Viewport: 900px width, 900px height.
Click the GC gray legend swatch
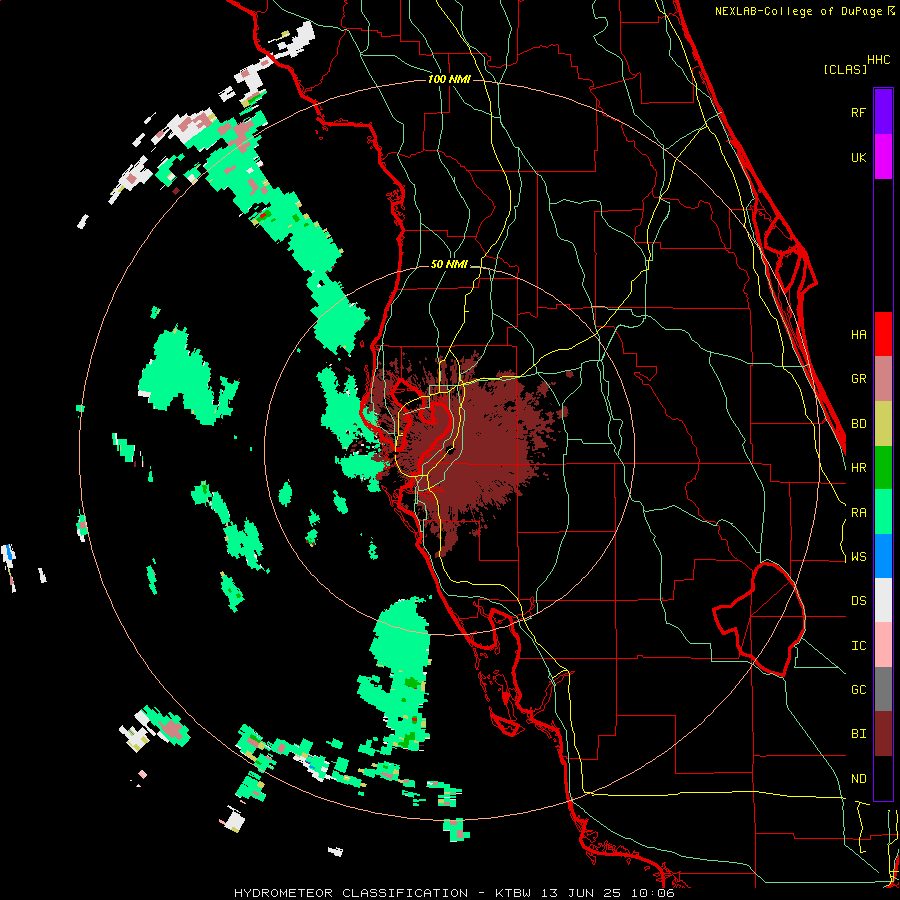[883, 689]
